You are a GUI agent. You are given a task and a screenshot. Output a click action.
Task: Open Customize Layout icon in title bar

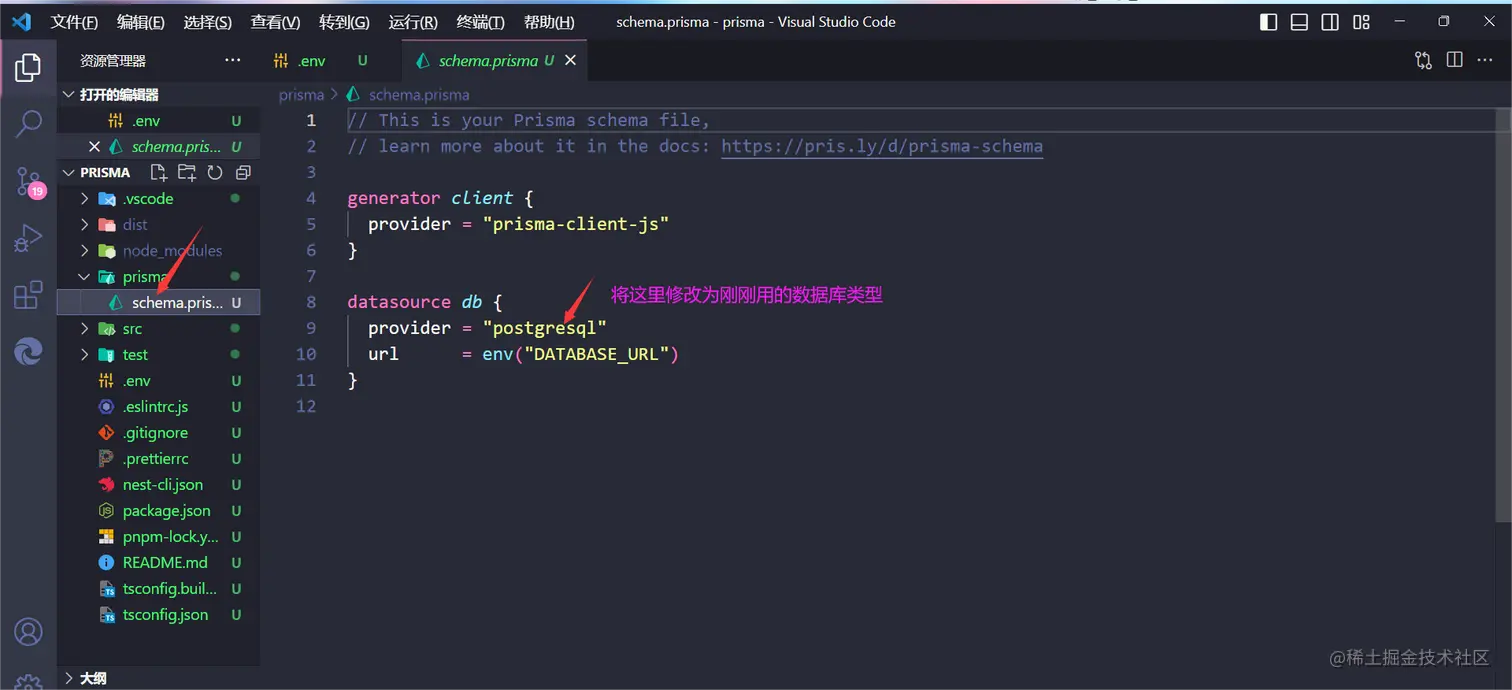tap(1361, 22)
